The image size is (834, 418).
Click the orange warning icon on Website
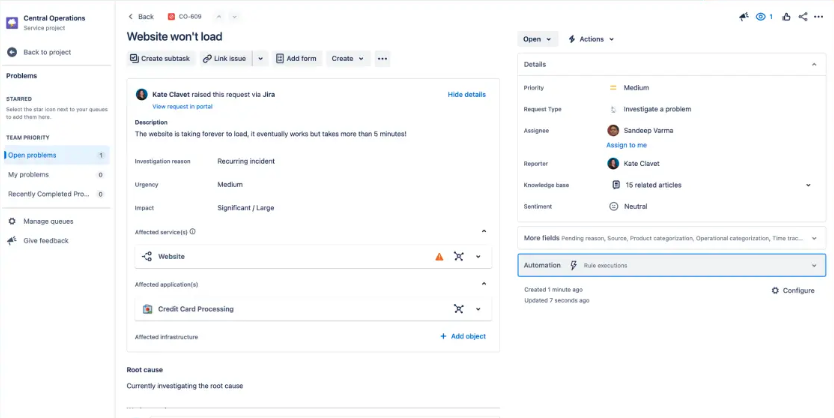point(439,256)
